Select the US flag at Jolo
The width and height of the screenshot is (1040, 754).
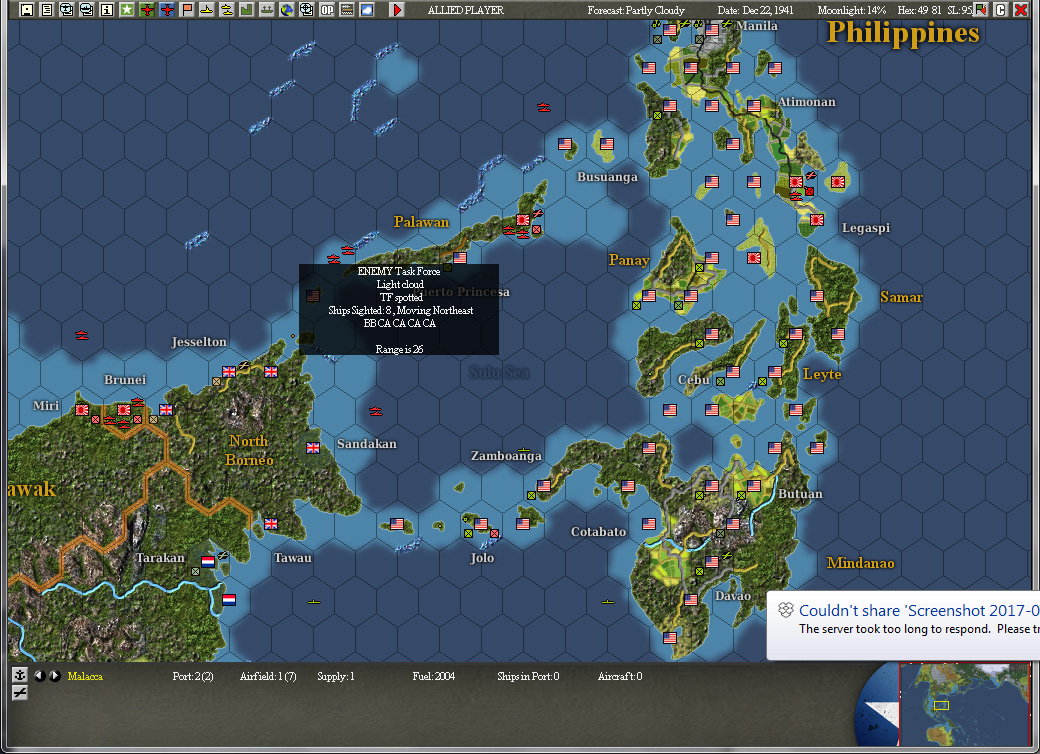tap(481, 523)
